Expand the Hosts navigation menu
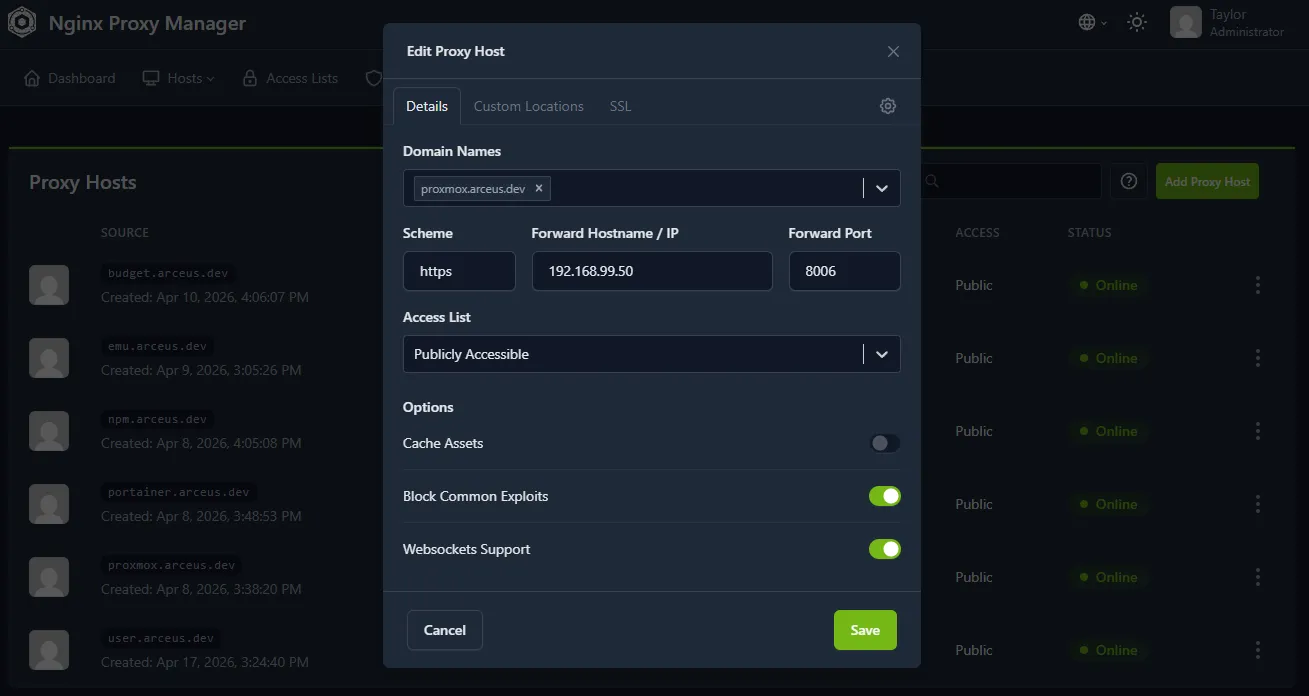 pyautogui.click(x=178, y=77)
